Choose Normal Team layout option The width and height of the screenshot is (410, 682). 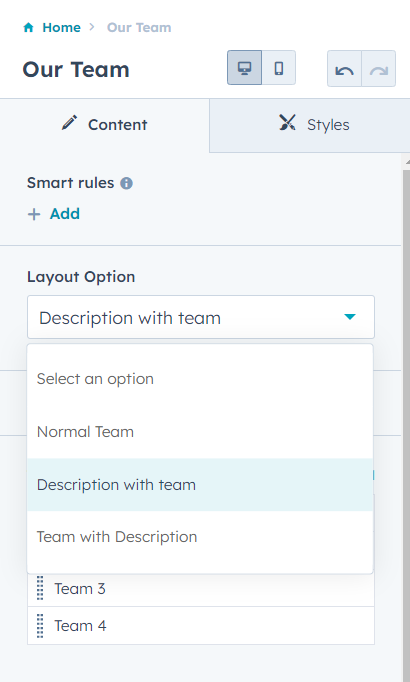click(200, 432)
